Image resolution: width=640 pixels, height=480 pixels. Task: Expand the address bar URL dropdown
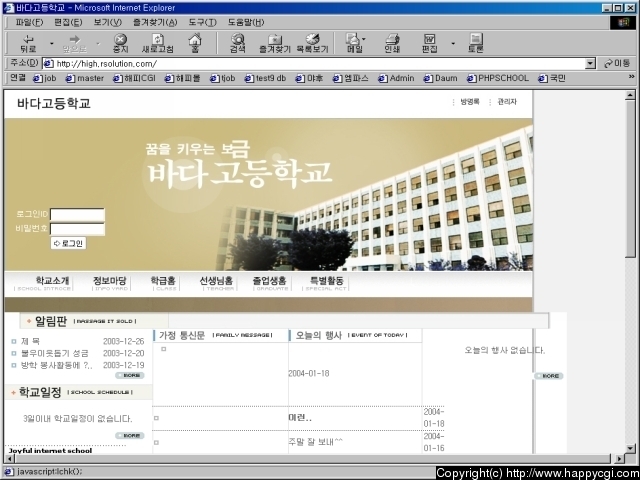[x=590, y=64]
